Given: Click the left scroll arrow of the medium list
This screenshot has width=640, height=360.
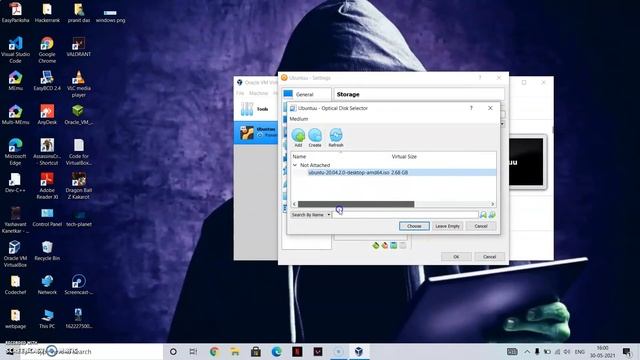Looking at the screenshot, I should (294, 204).
